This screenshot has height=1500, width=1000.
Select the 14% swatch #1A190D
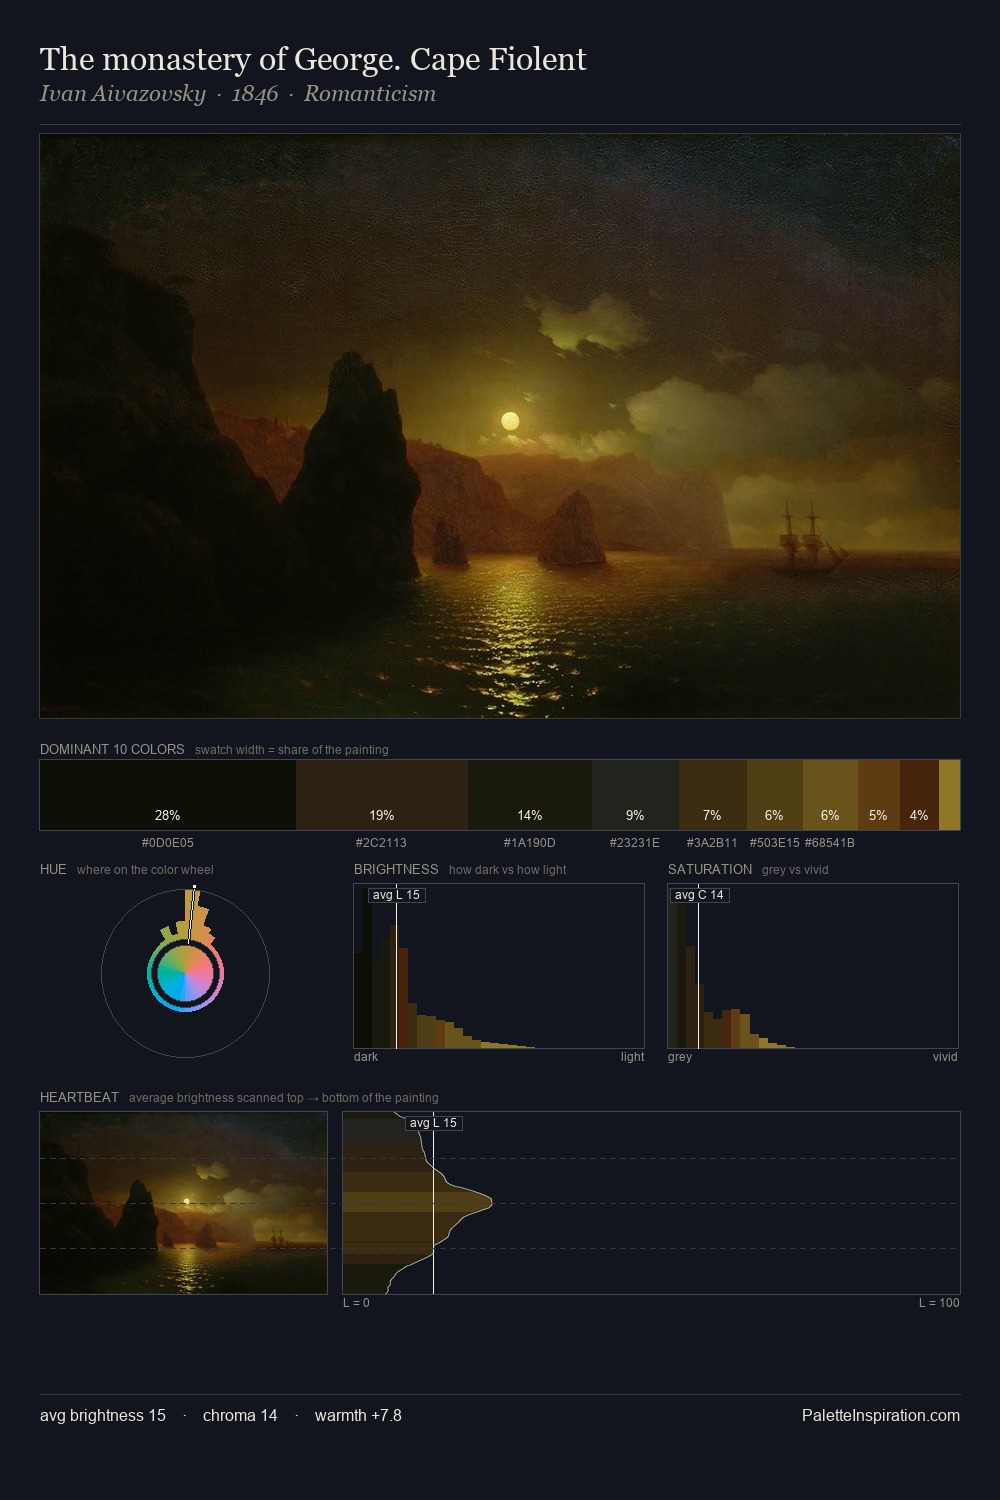[x=530, y=795]
